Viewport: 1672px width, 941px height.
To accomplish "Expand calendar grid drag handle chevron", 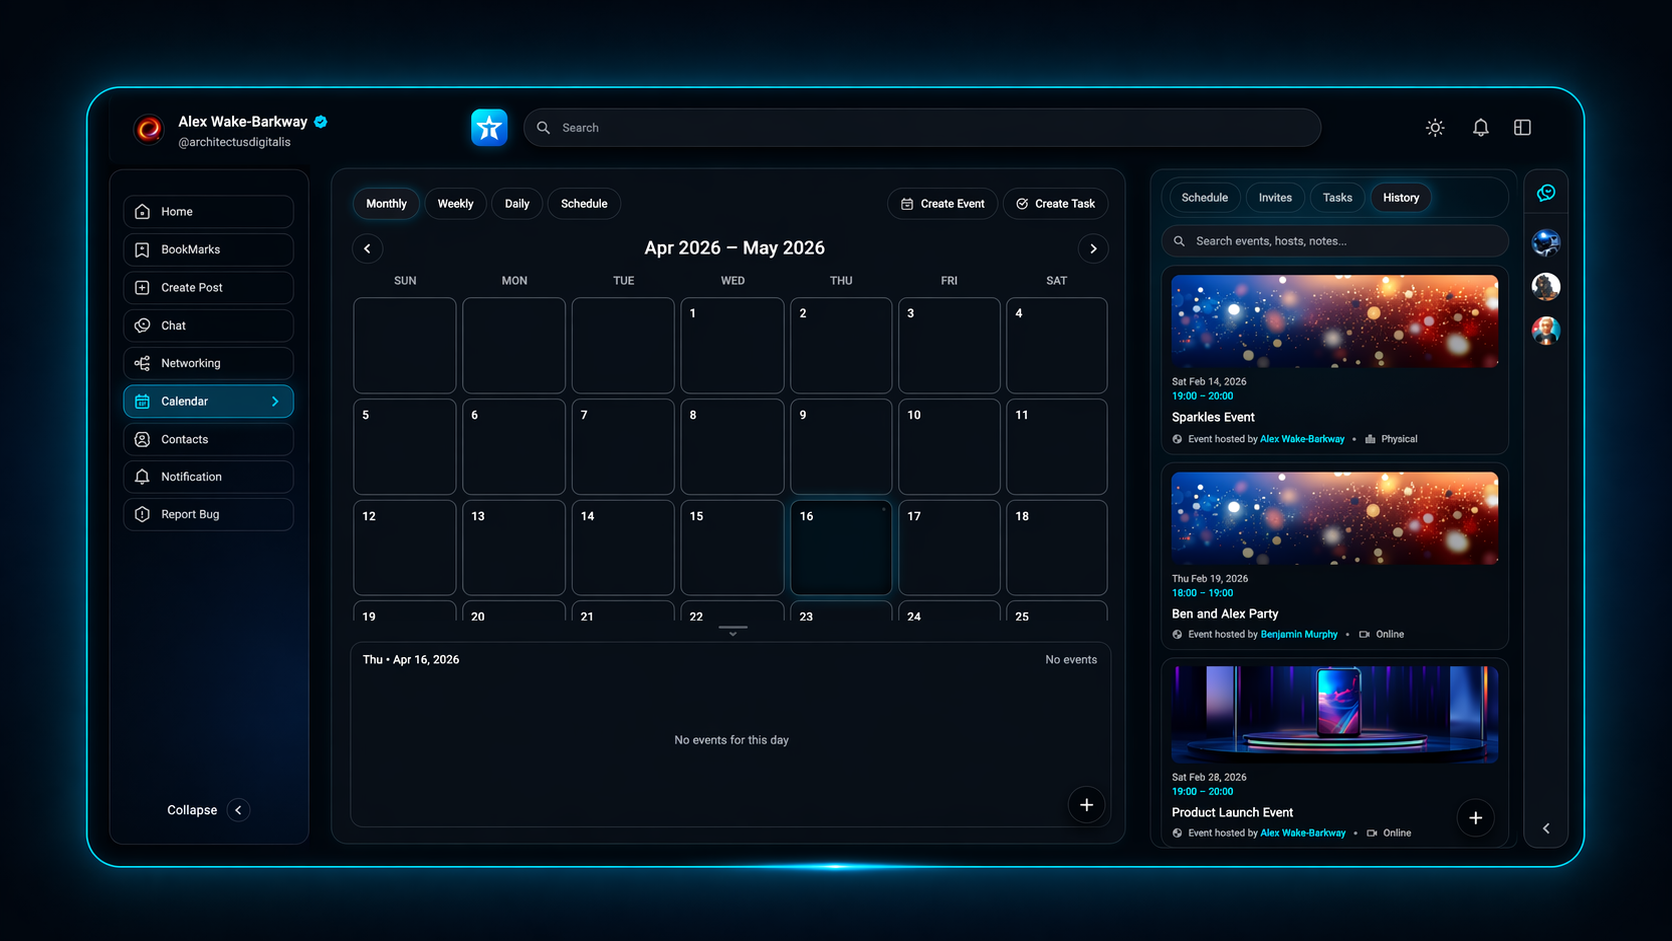I will tap(733, 631).
